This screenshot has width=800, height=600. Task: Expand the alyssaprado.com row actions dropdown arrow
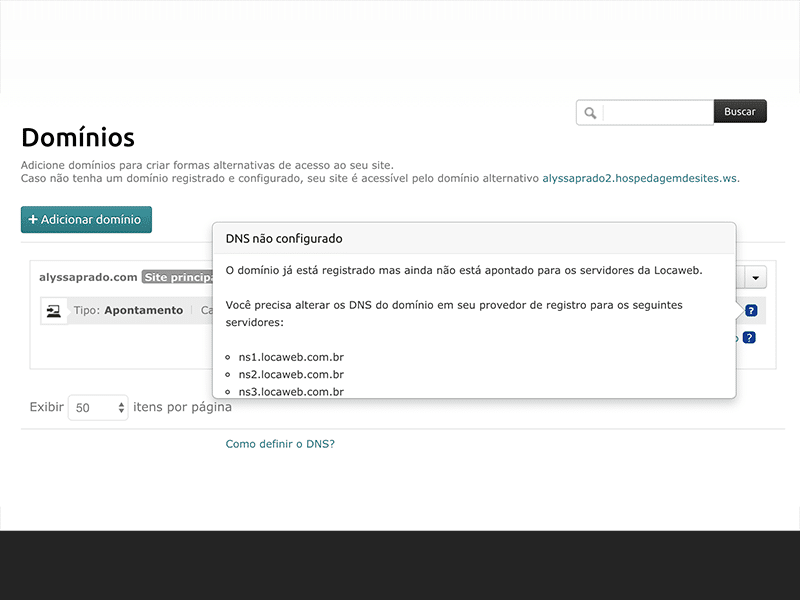(x=756, y=278)
